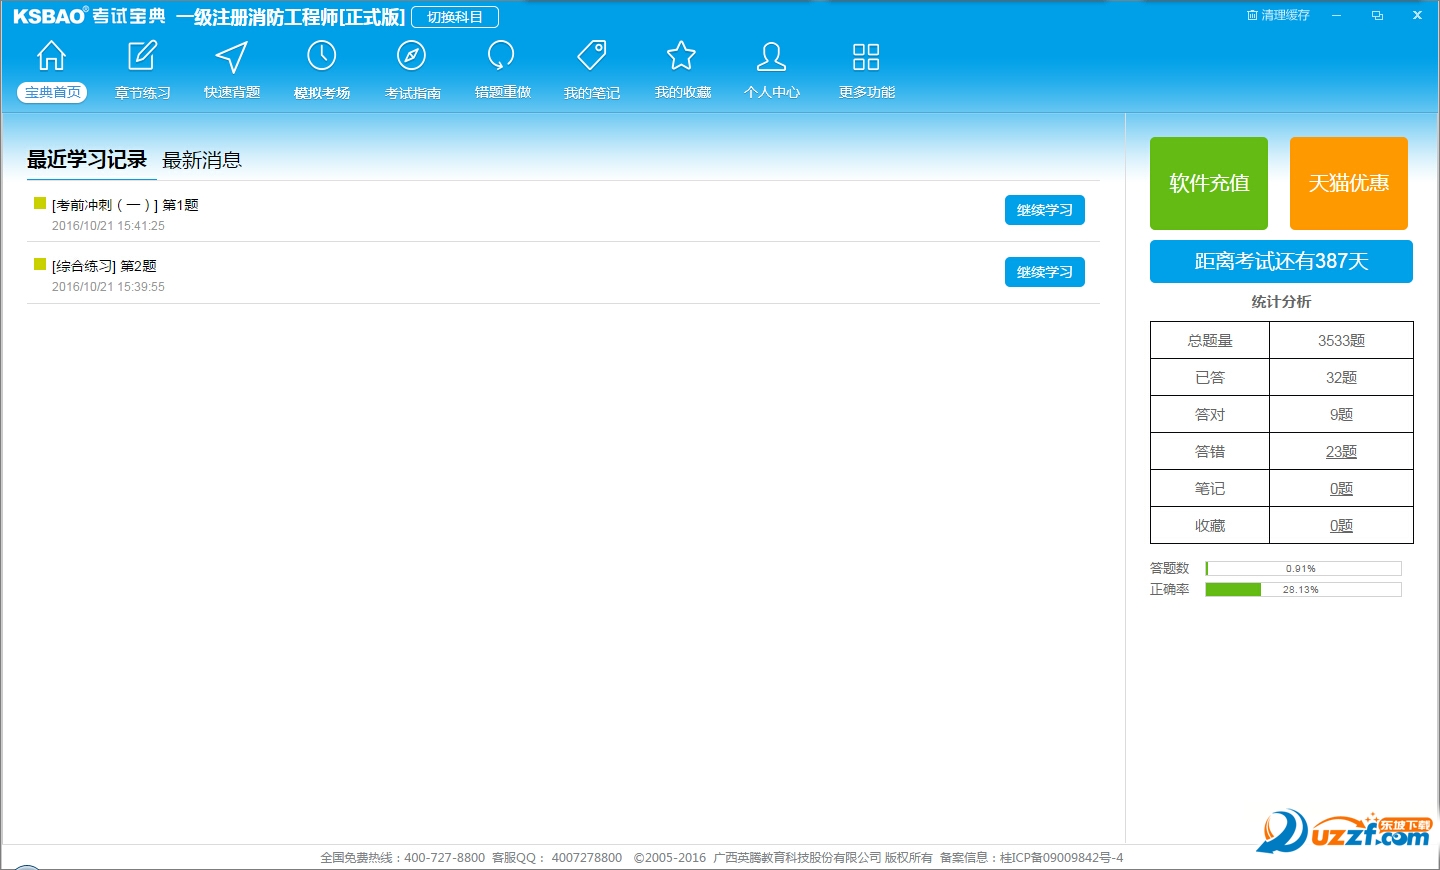Click the 天猫优惠 orange button
The height and width of the screenshot is (870, 1440).
tap(1349, 183)
